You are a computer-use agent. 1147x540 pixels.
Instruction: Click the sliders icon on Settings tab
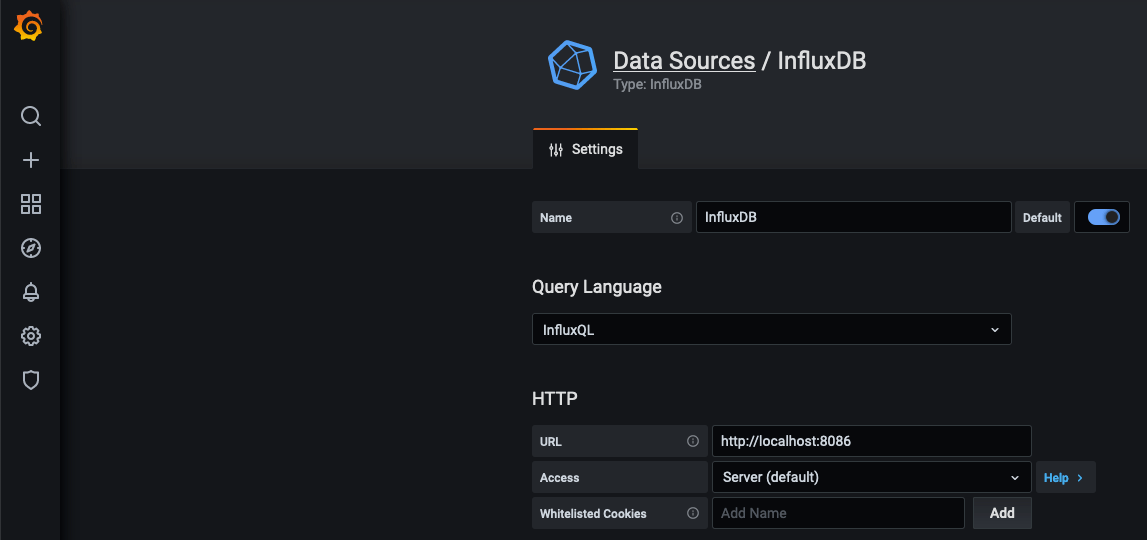[x=556, y=149]
